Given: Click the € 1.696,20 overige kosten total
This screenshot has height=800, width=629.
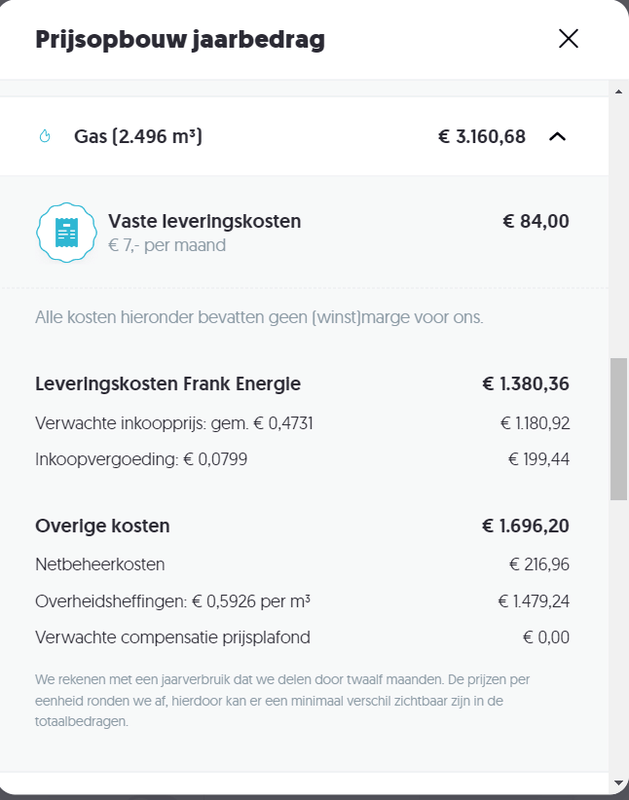Looking at the screenshot, I should 525,526.
